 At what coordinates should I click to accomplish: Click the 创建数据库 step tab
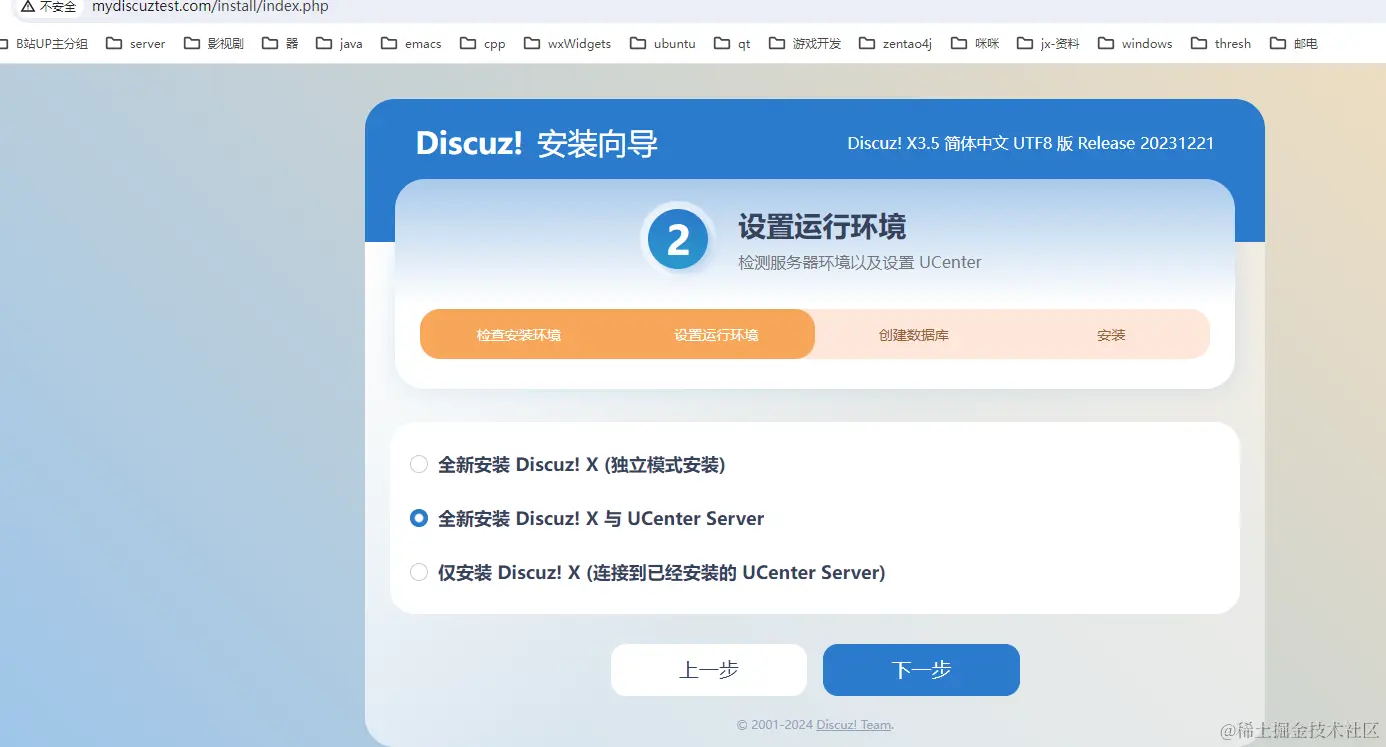(914, 335)
